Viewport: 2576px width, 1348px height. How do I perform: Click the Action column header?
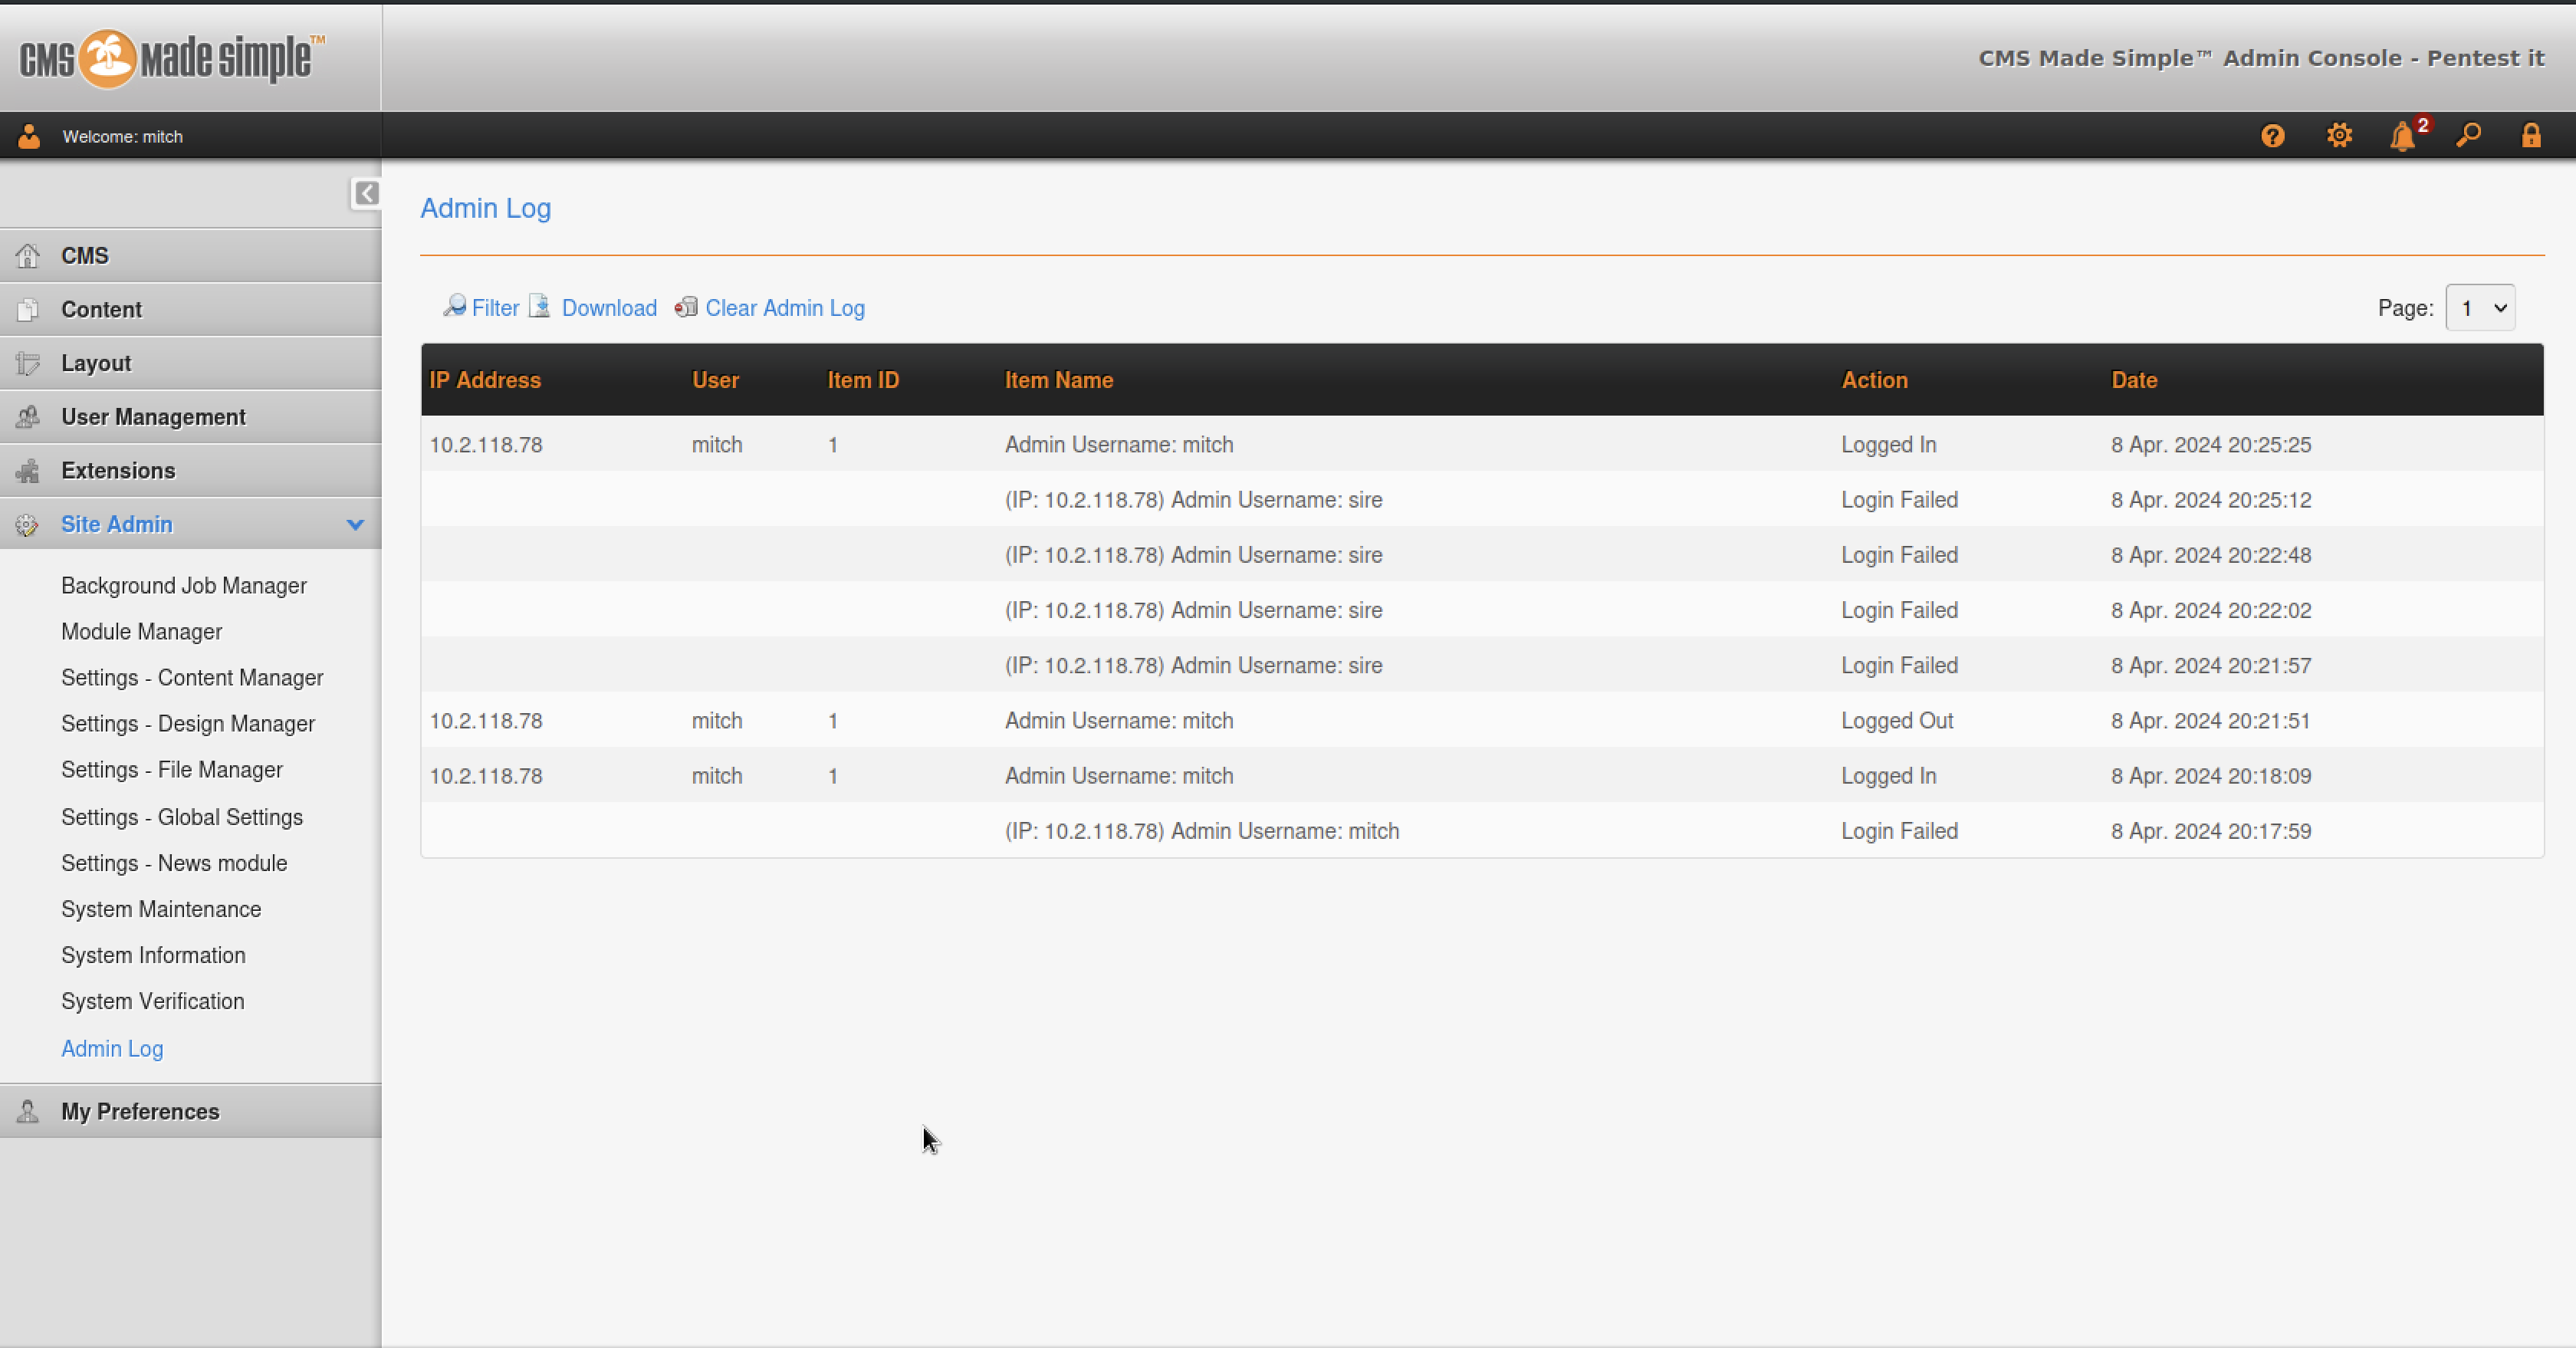1875,380
